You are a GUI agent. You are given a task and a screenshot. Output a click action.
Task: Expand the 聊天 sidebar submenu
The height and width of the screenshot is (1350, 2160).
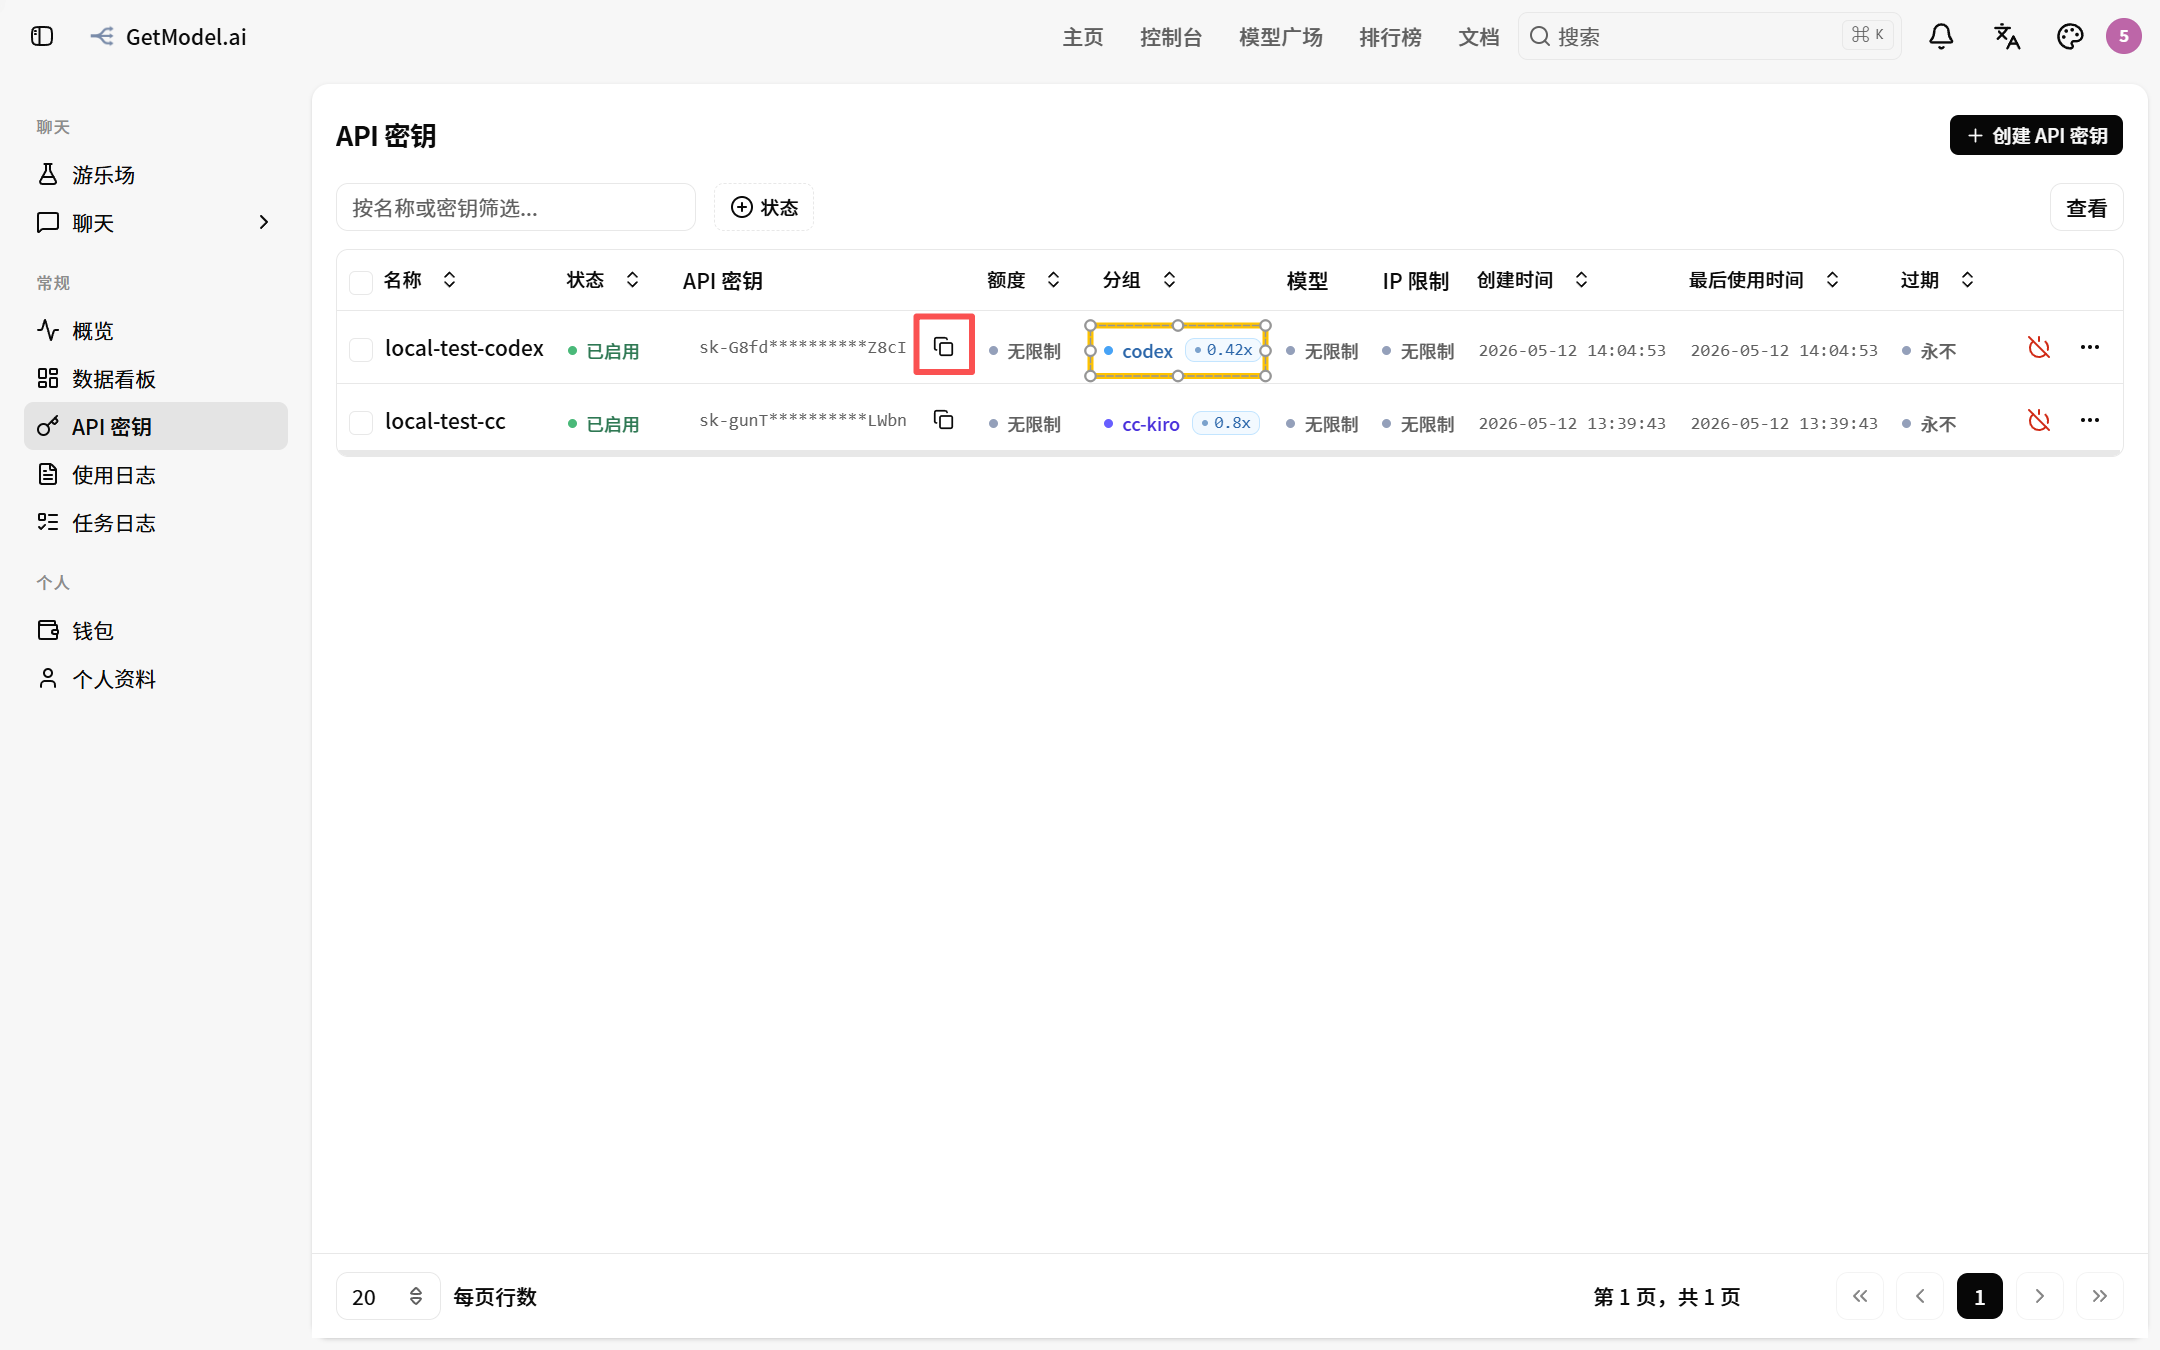[264, 222]
